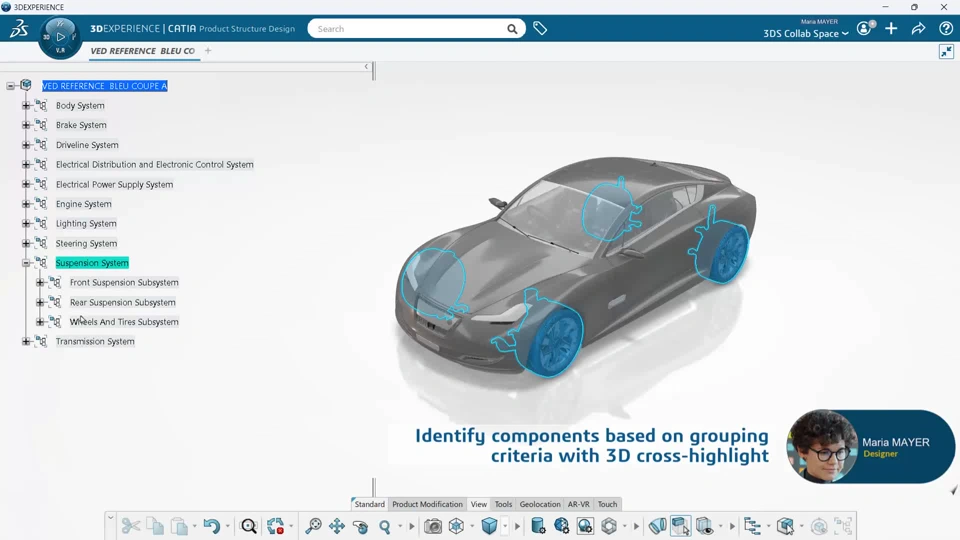The height and width of the screenshot is (540, 960).
Task: Expand the Front Suspension Subsystem node
Action: click(x=40, y=282)
